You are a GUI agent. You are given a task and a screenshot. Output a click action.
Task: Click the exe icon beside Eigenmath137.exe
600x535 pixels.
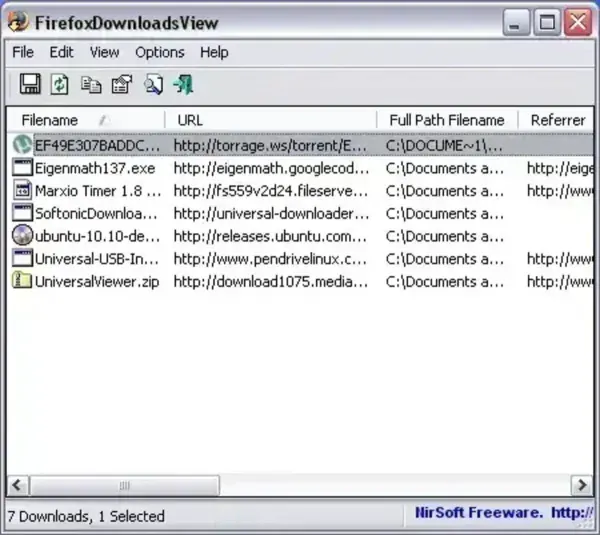click(x=22, y=168)
